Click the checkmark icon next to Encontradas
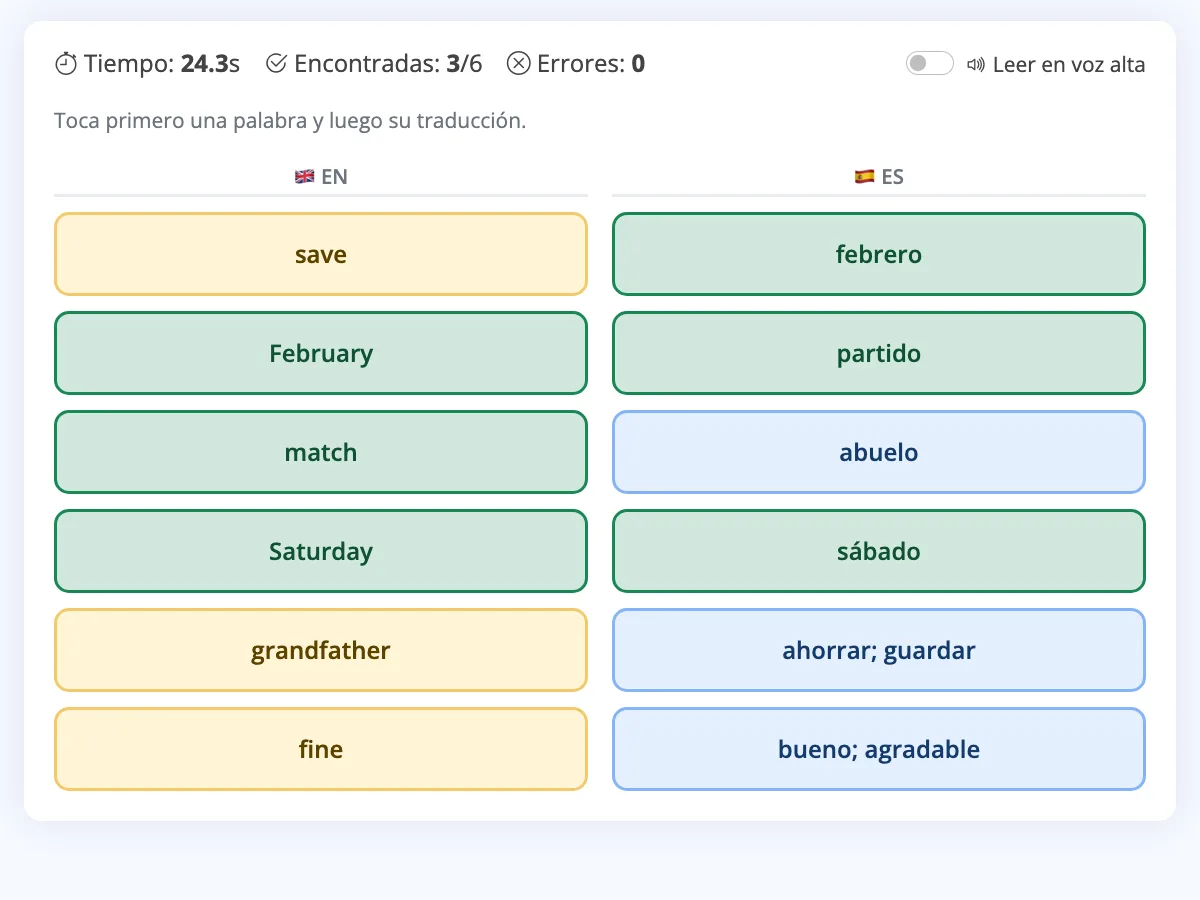 coord(277,64)
